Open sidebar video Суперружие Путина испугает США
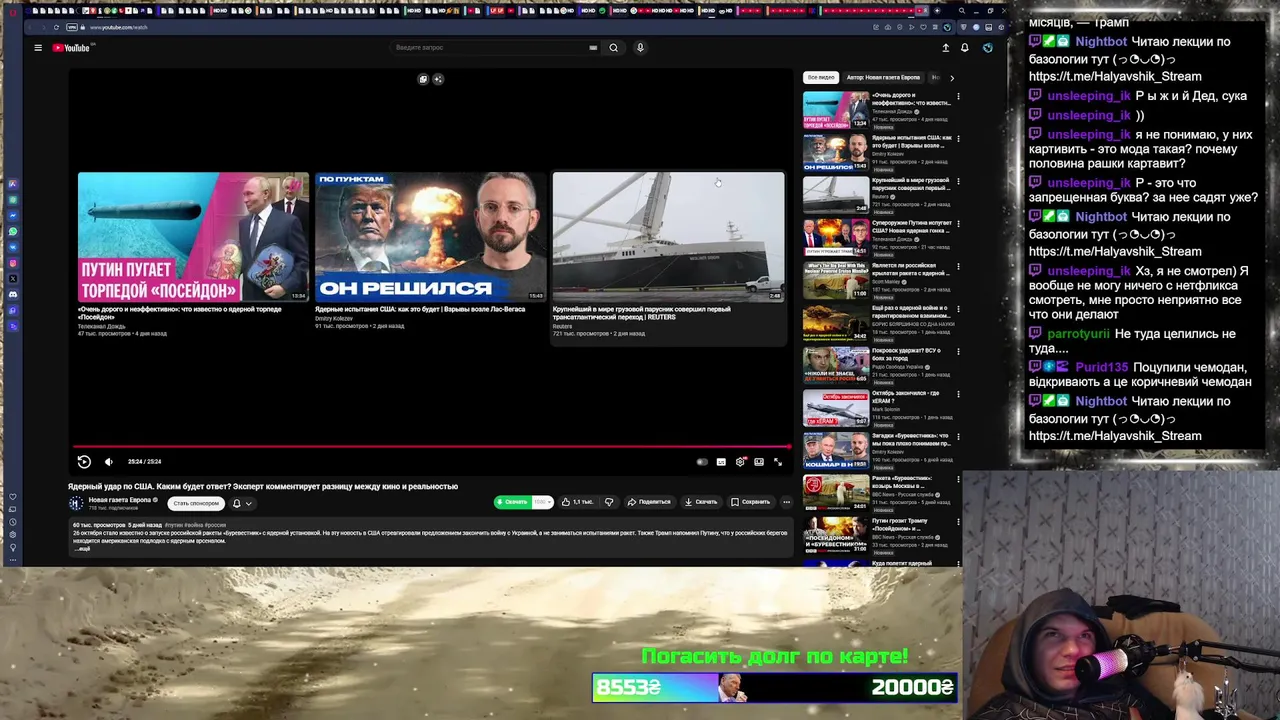The height and width of the screenshot is (720, 1280). tap(836, 237)
